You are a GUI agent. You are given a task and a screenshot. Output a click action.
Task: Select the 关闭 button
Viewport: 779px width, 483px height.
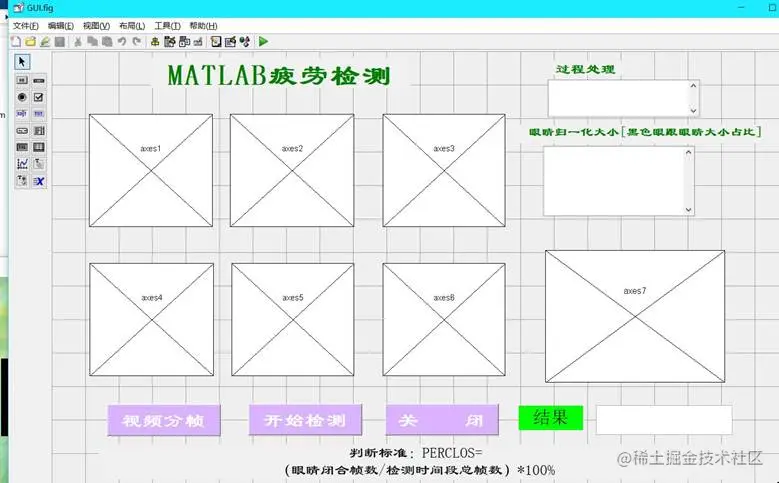click(442, 420)
